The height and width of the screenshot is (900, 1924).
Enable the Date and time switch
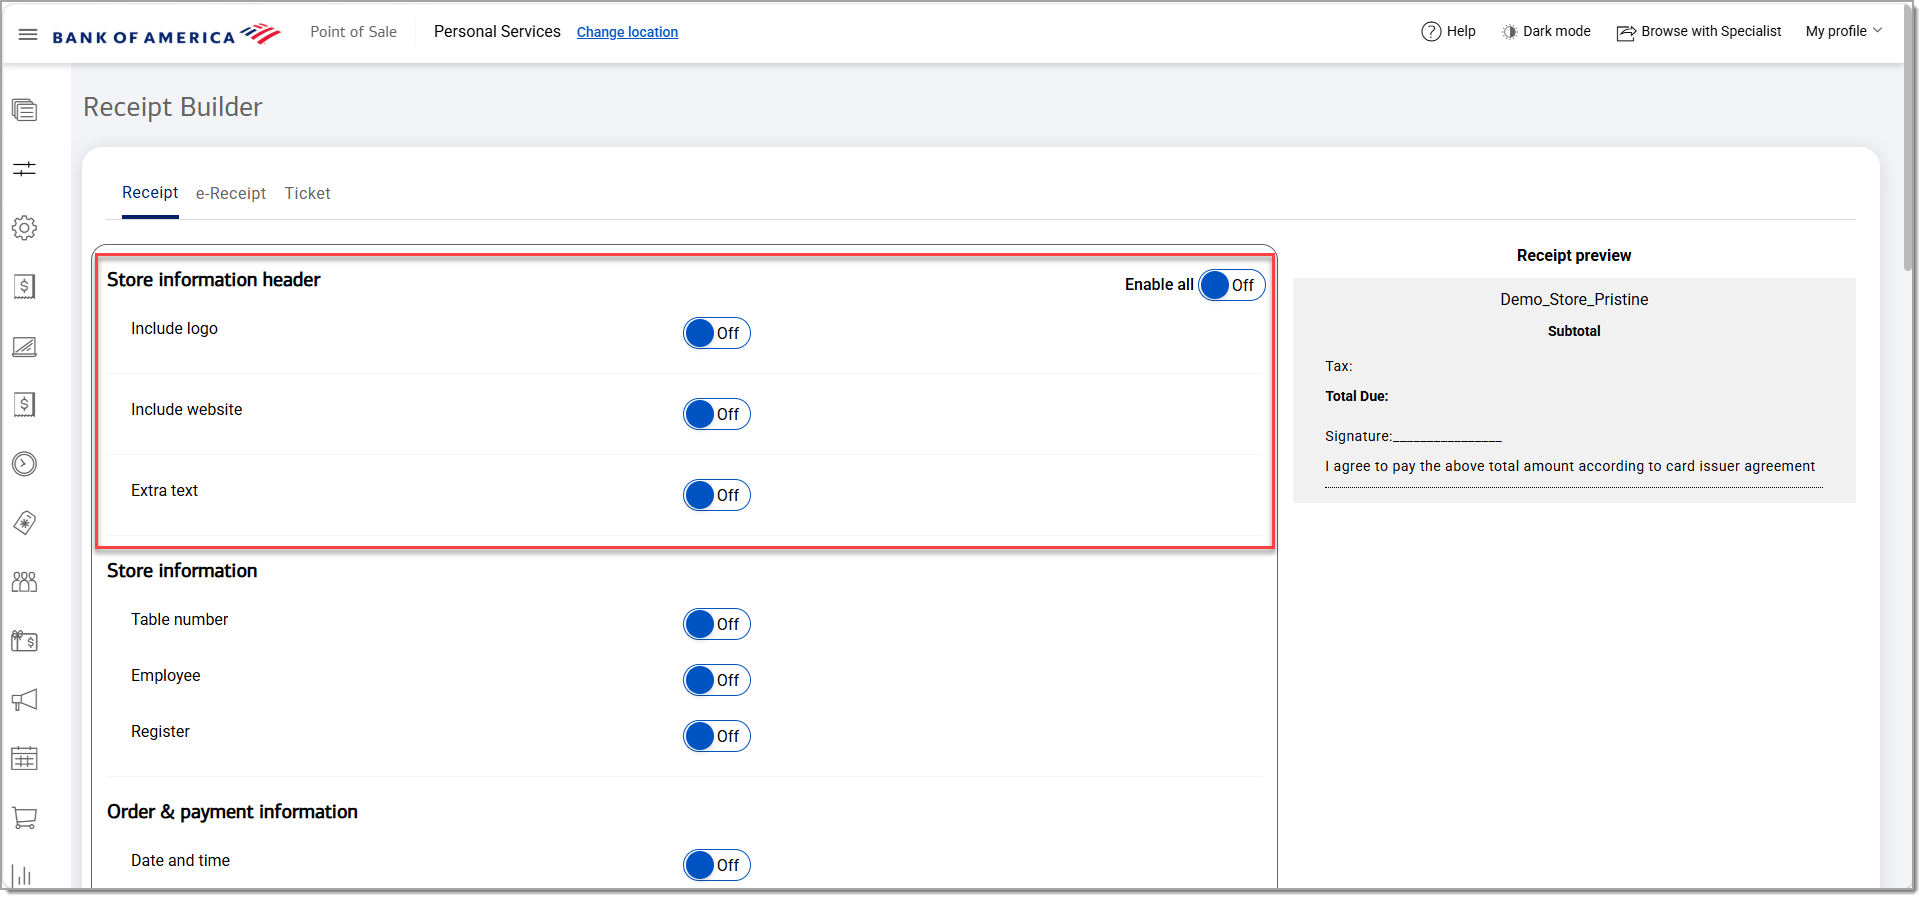click(x=717, y=865)
